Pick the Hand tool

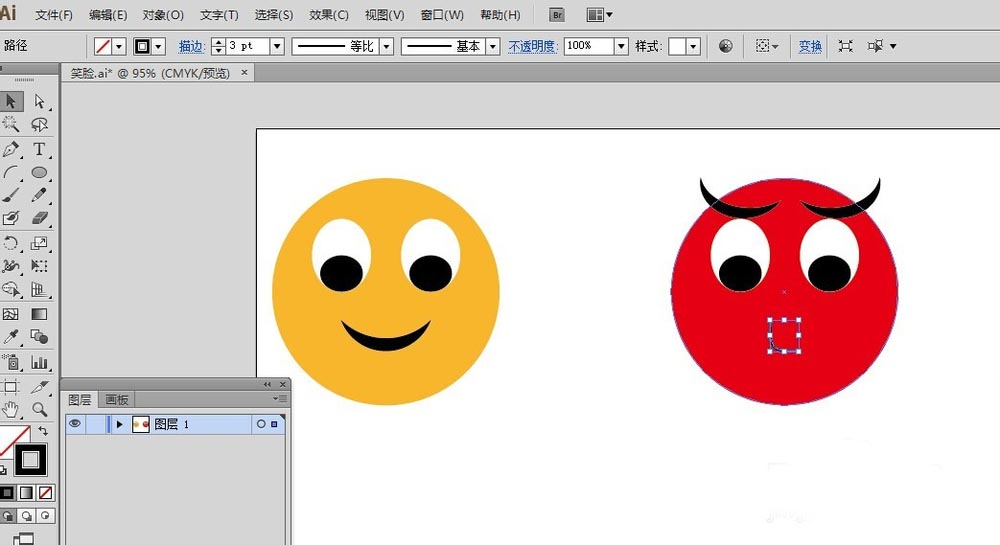pyautogui.click(x=11, y=409)
